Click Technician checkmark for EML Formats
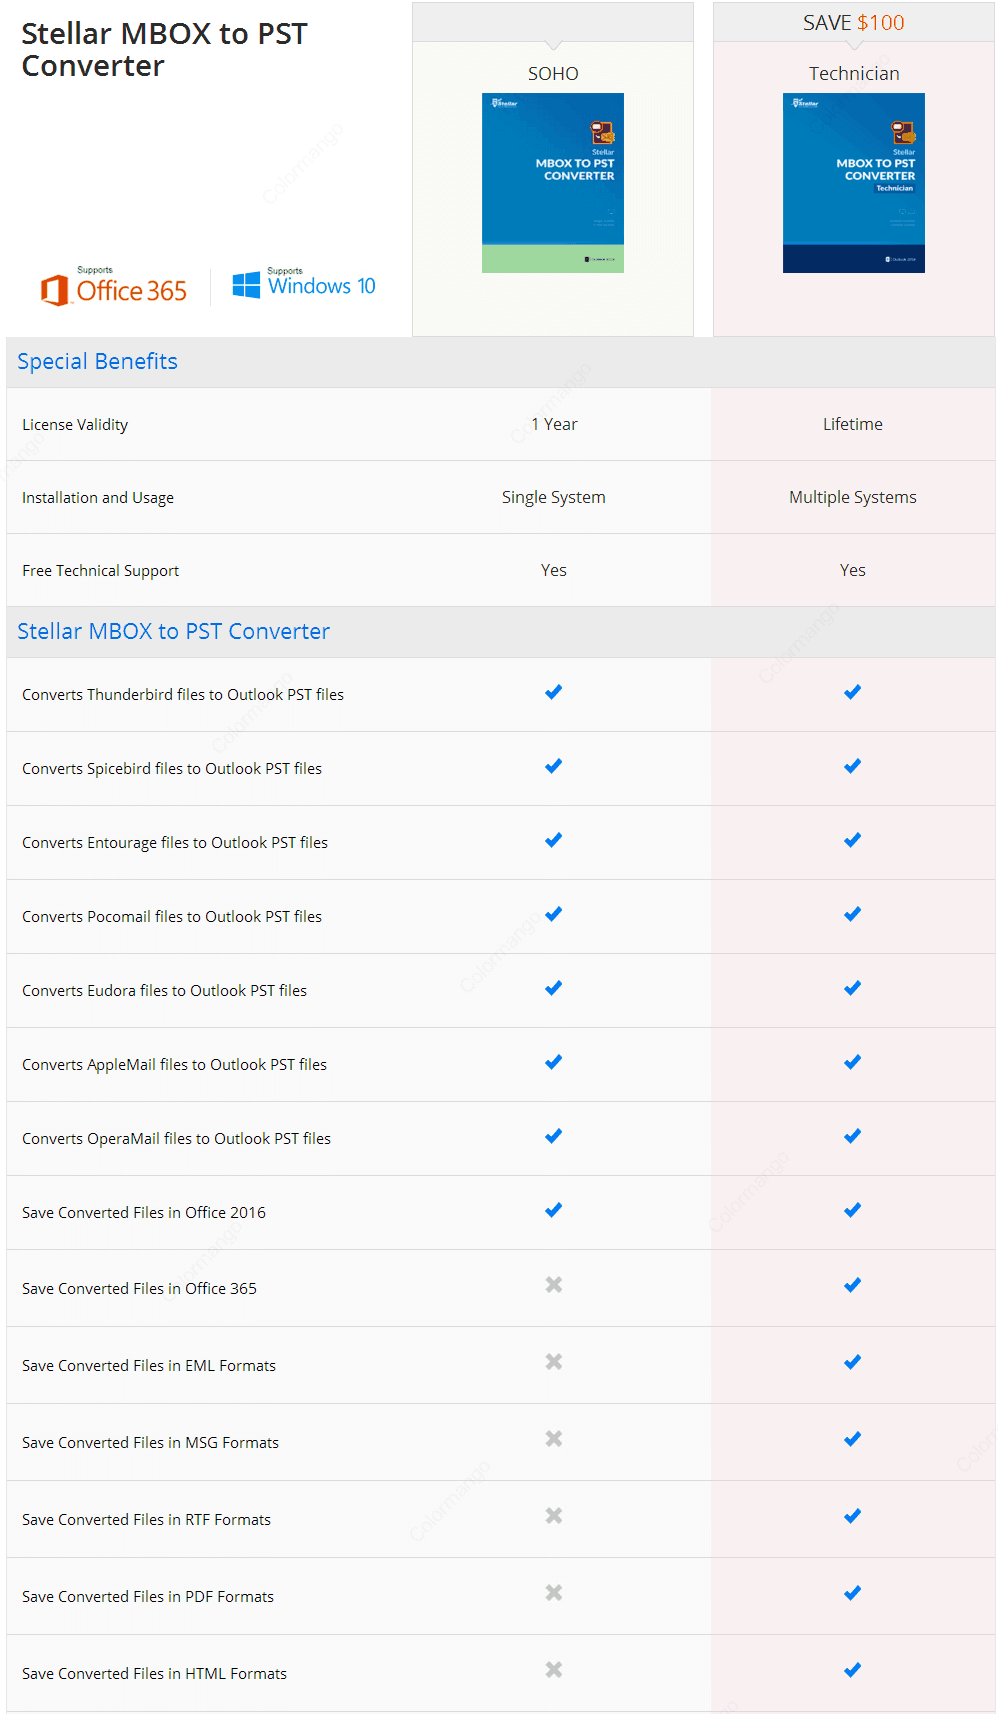 tap(852, 1362)
